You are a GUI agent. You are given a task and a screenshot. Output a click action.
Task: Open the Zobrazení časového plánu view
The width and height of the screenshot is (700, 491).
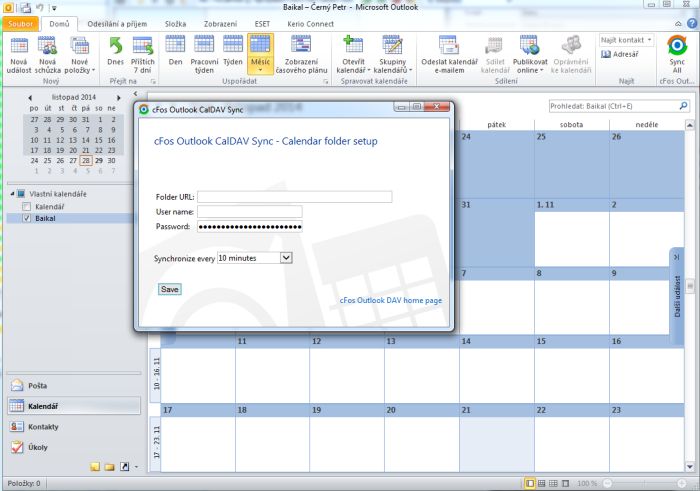pos(301,55)
